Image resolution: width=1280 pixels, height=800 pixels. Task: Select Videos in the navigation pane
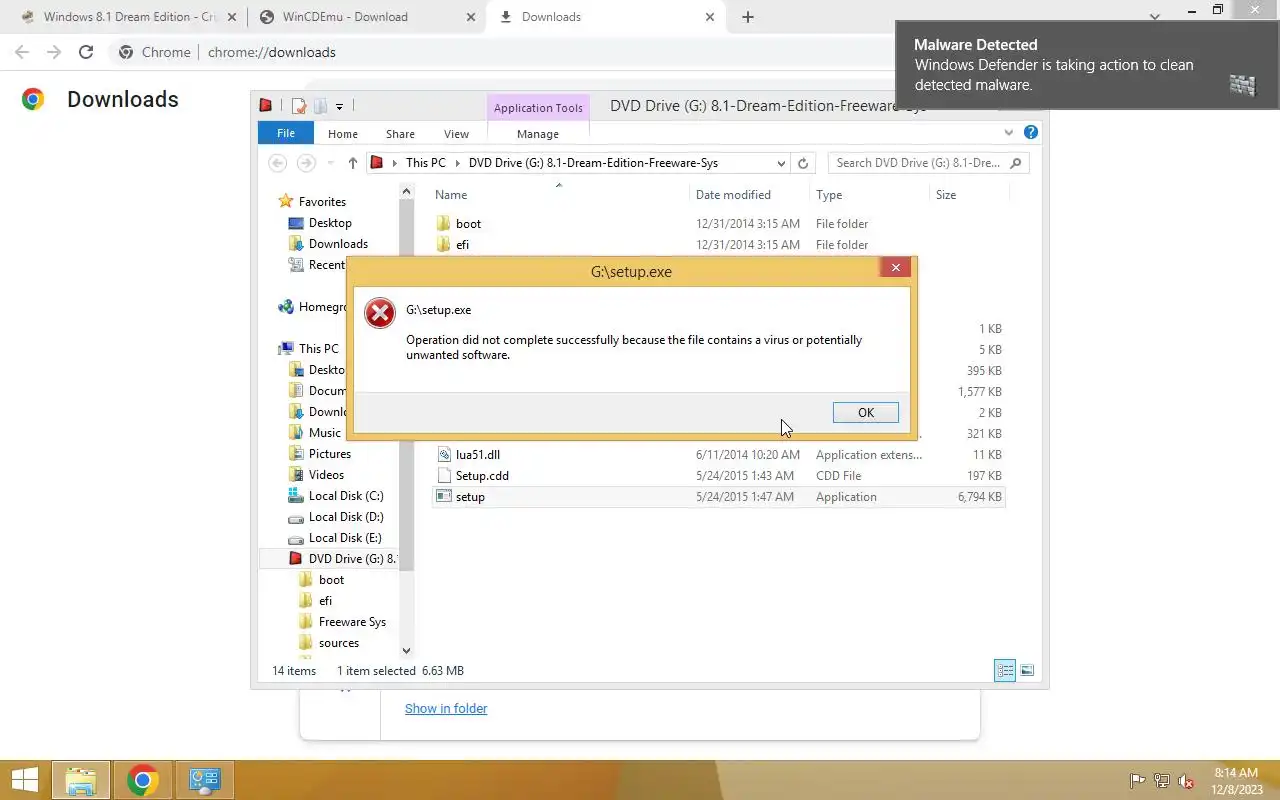click(x=326, y=475)
